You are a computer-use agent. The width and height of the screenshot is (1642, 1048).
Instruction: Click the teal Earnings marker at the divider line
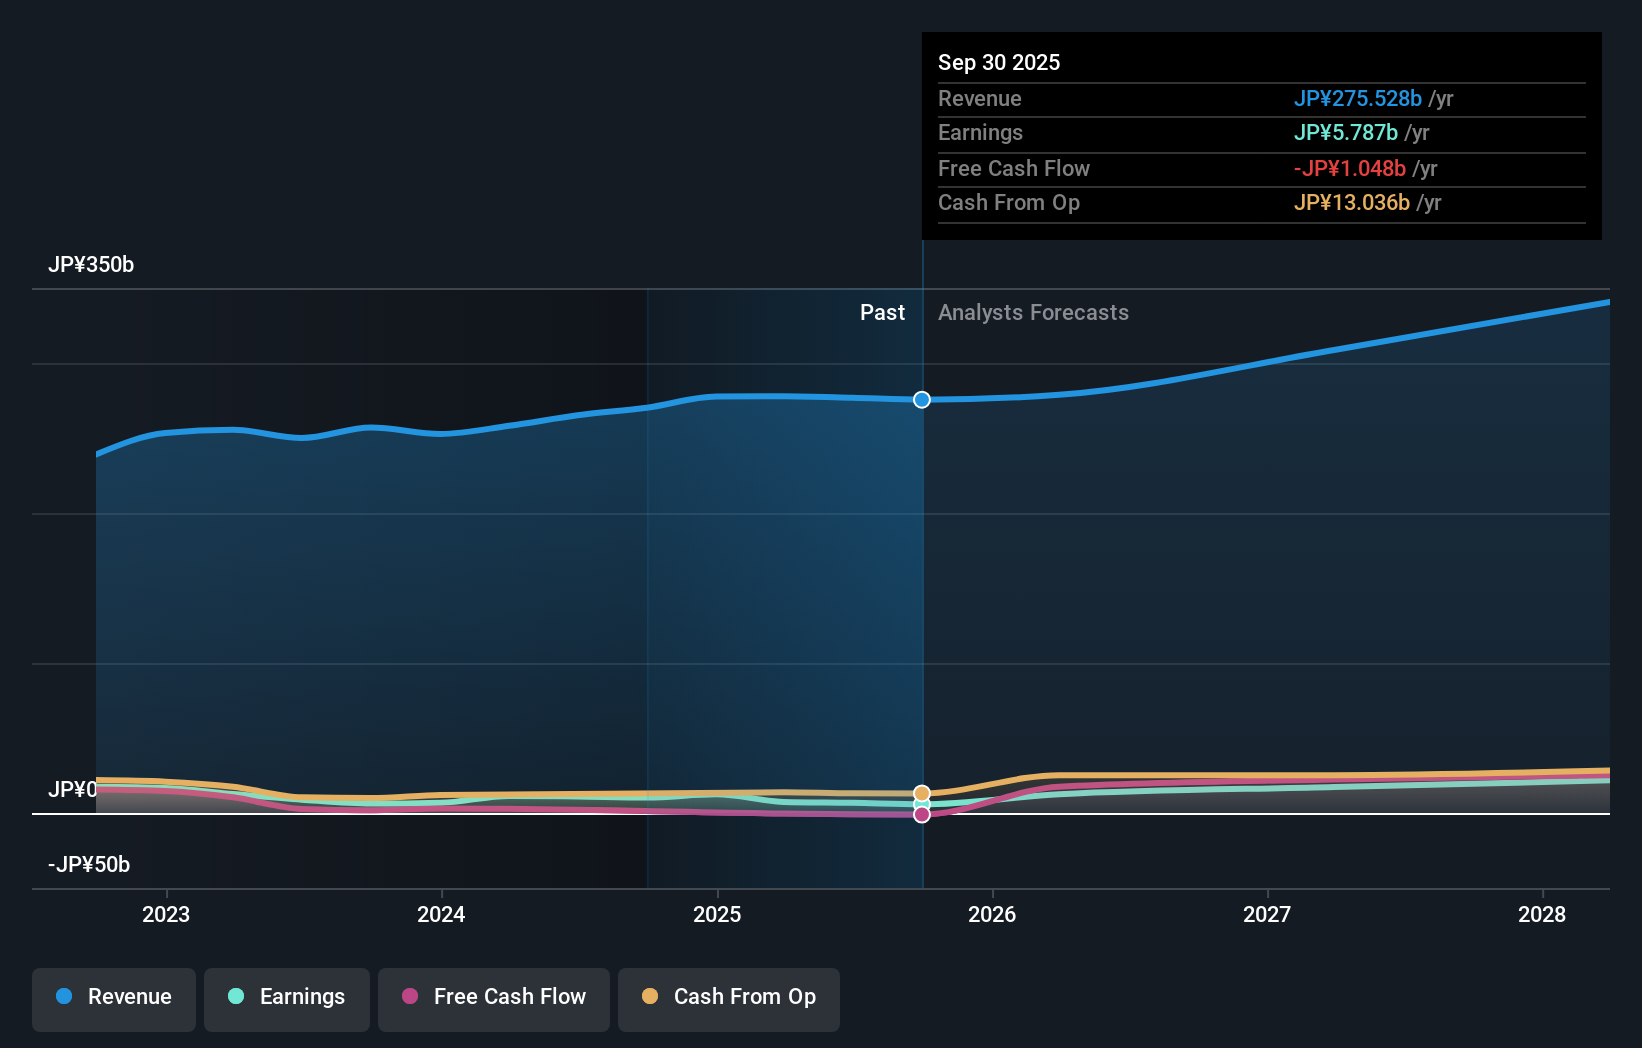click(921, 806)
